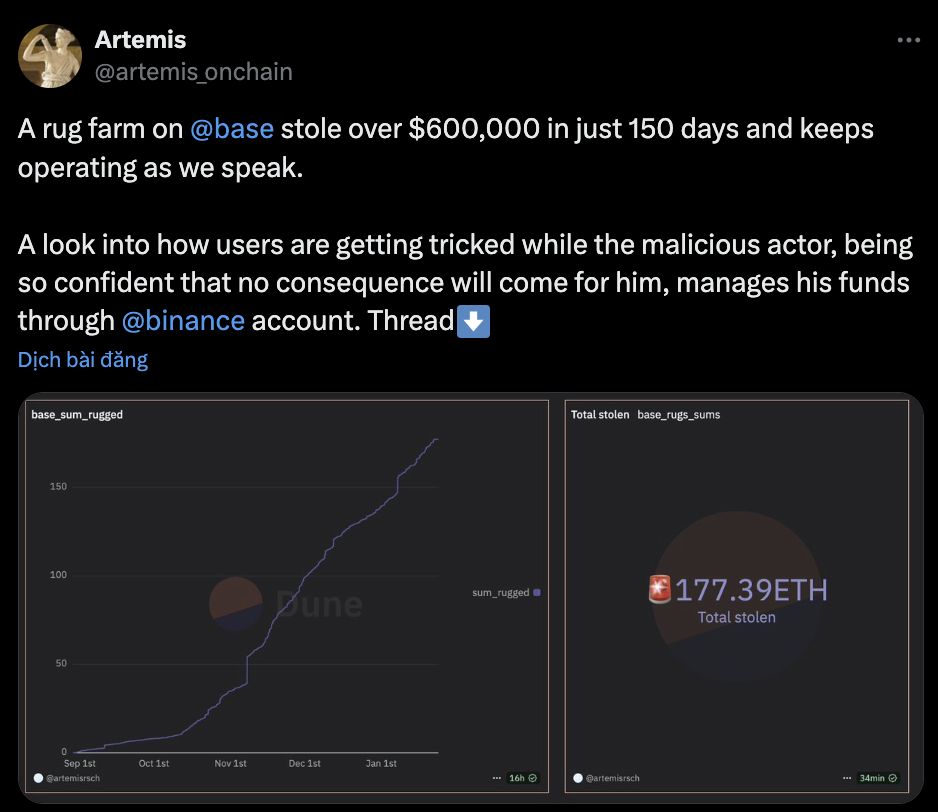Screen dimensions: 938x812
Task: Click the base_sum_rugged chart title
Action: coord(77,415)
